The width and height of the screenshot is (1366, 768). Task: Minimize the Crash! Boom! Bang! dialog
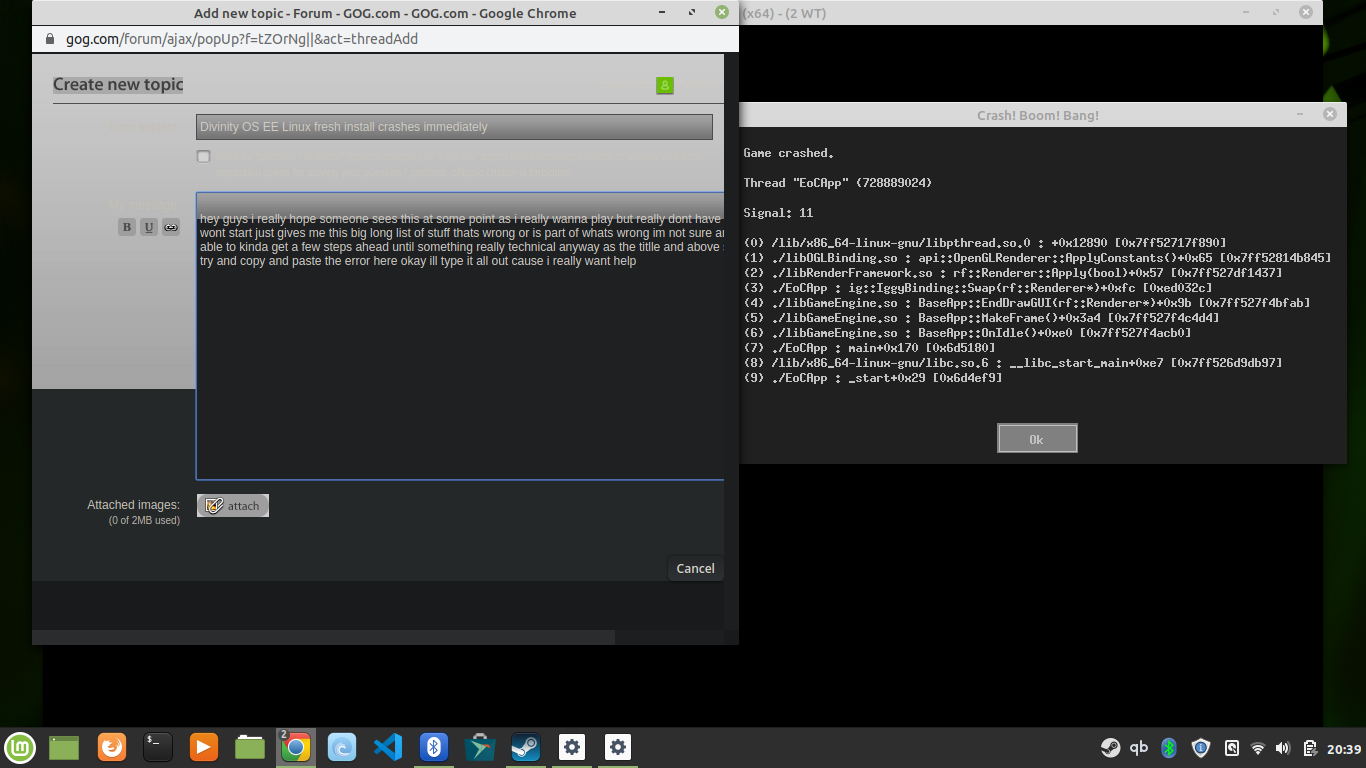(x=1299, y=115)
